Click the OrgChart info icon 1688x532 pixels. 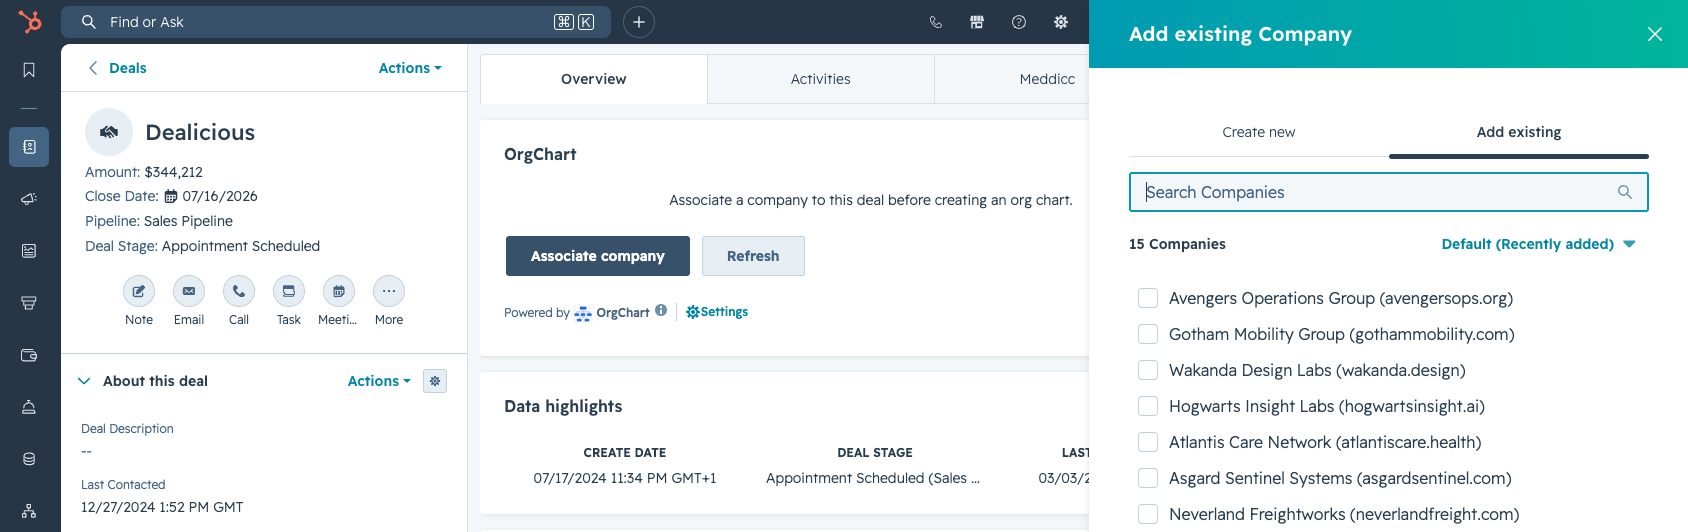[x=661, y=310]
